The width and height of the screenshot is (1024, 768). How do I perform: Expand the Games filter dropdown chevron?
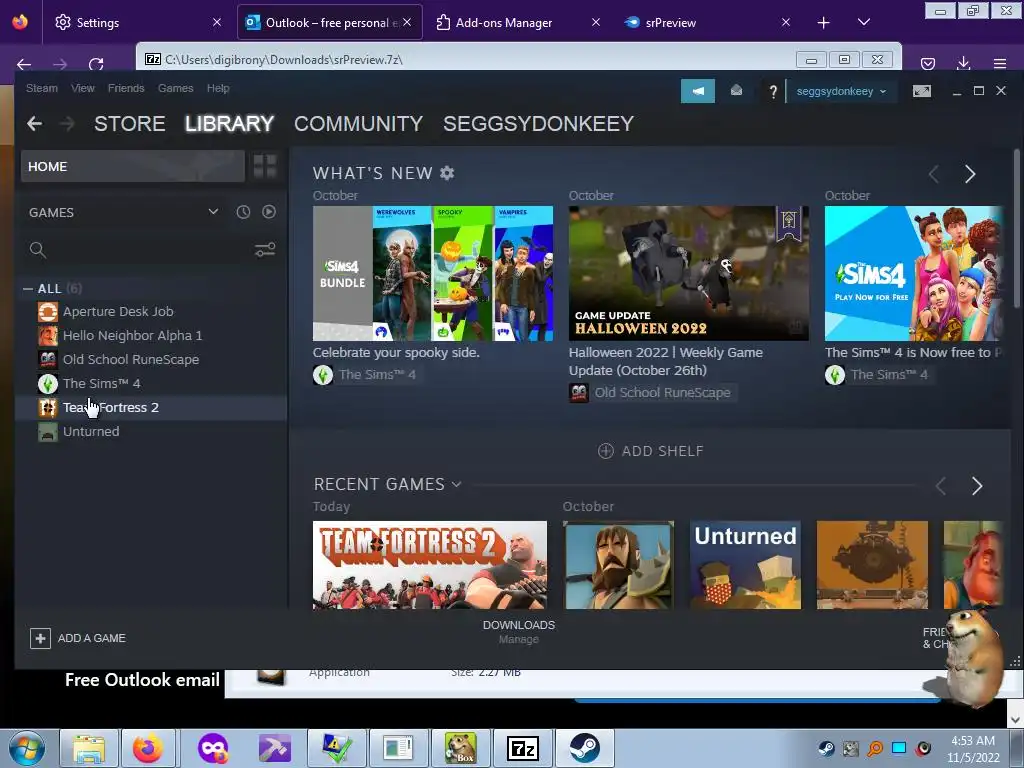pos(213,212)
